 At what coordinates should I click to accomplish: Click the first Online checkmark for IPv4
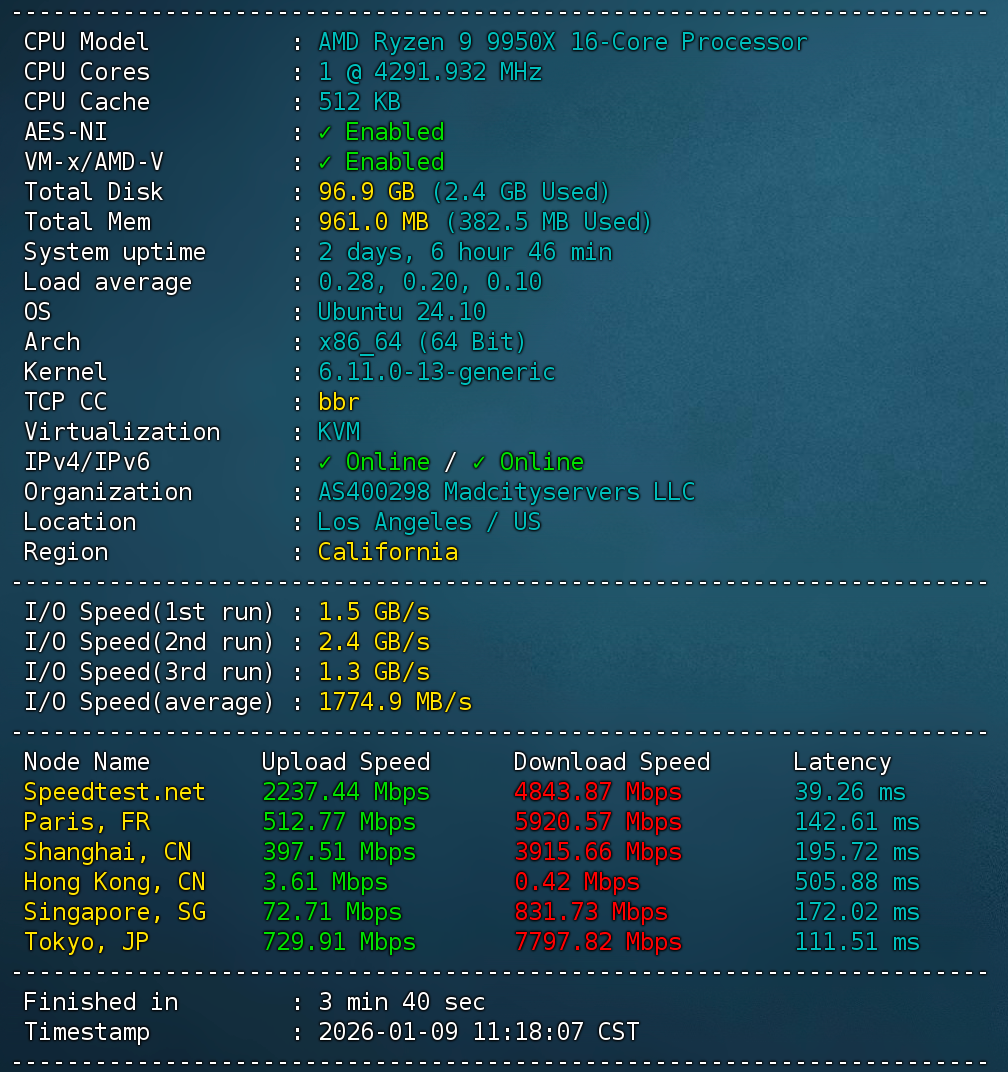coord(326,462)
